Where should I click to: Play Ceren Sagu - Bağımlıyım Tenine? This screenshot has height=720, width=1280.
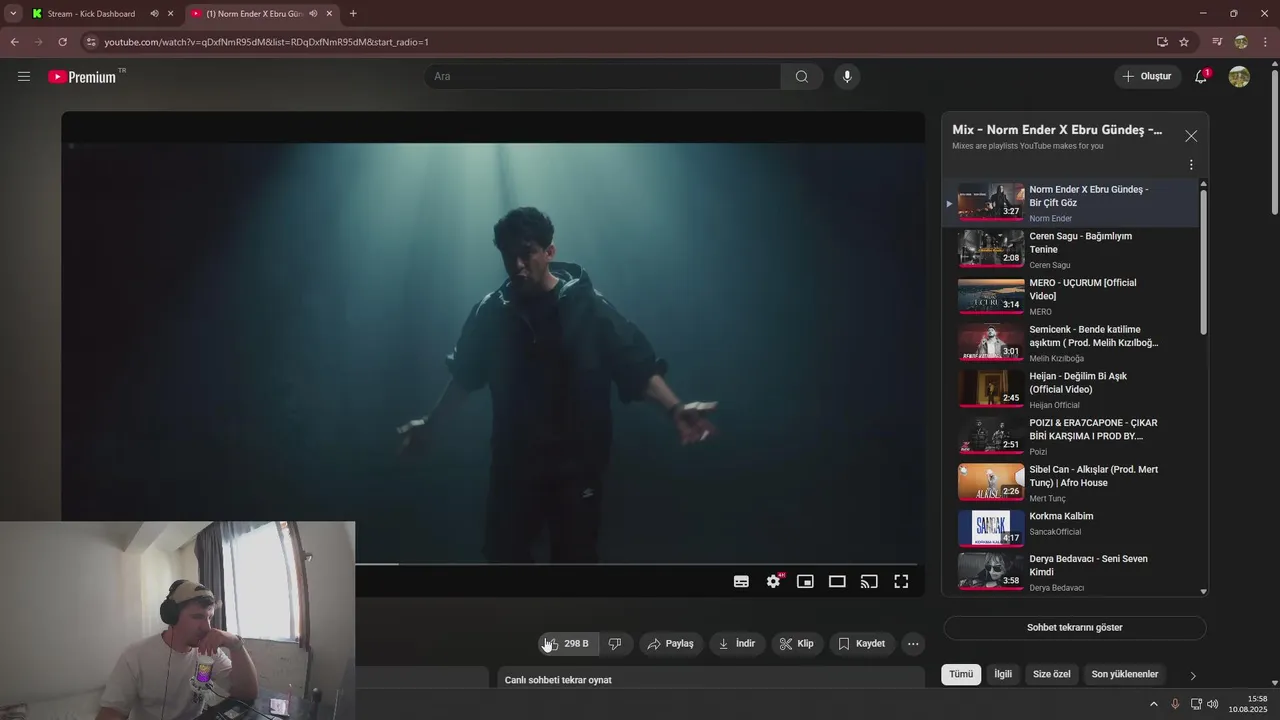coord(1070,250)
